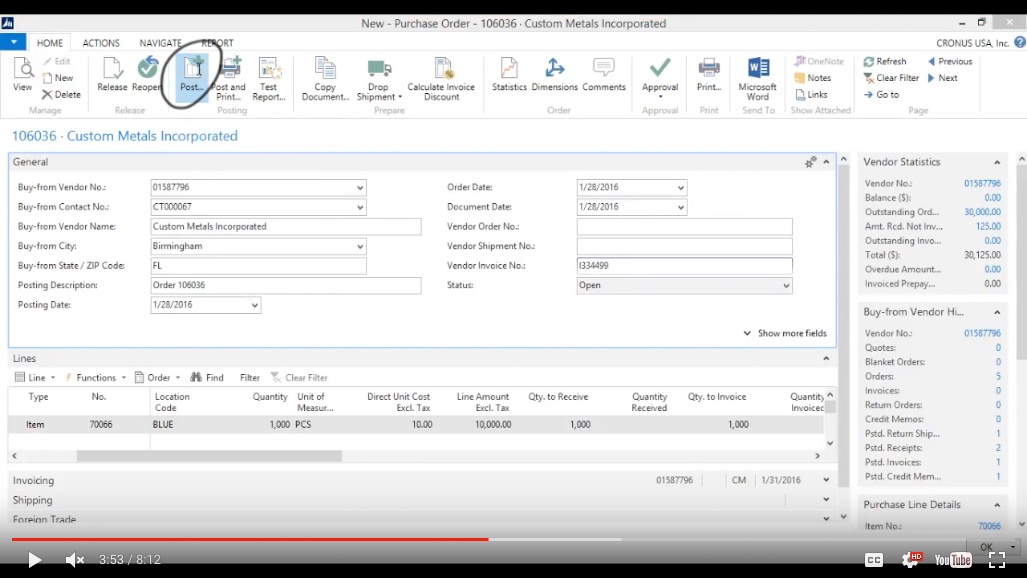The height and width of the screenshot is (578, 1027).
Task: Click the video progress bar
Action: [x=489, y=539]
